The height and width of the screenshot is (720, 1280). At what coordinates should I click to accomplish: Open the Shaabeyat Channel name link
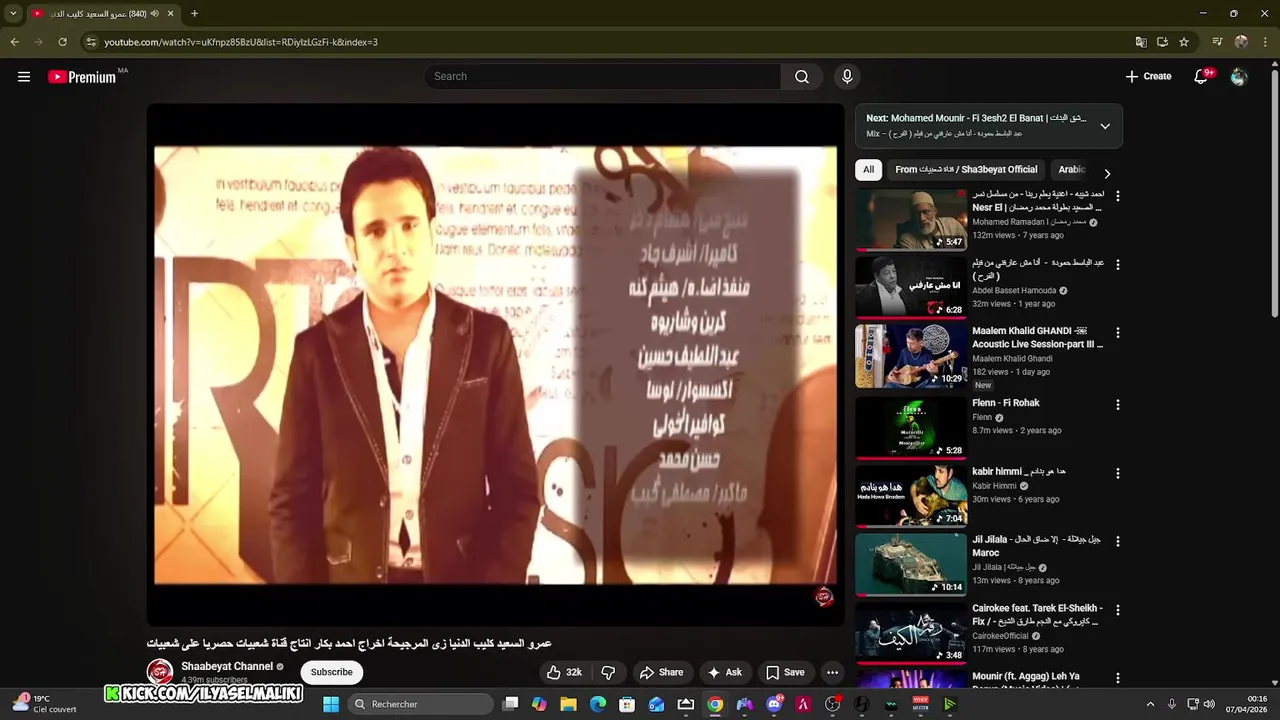[227, 666]
